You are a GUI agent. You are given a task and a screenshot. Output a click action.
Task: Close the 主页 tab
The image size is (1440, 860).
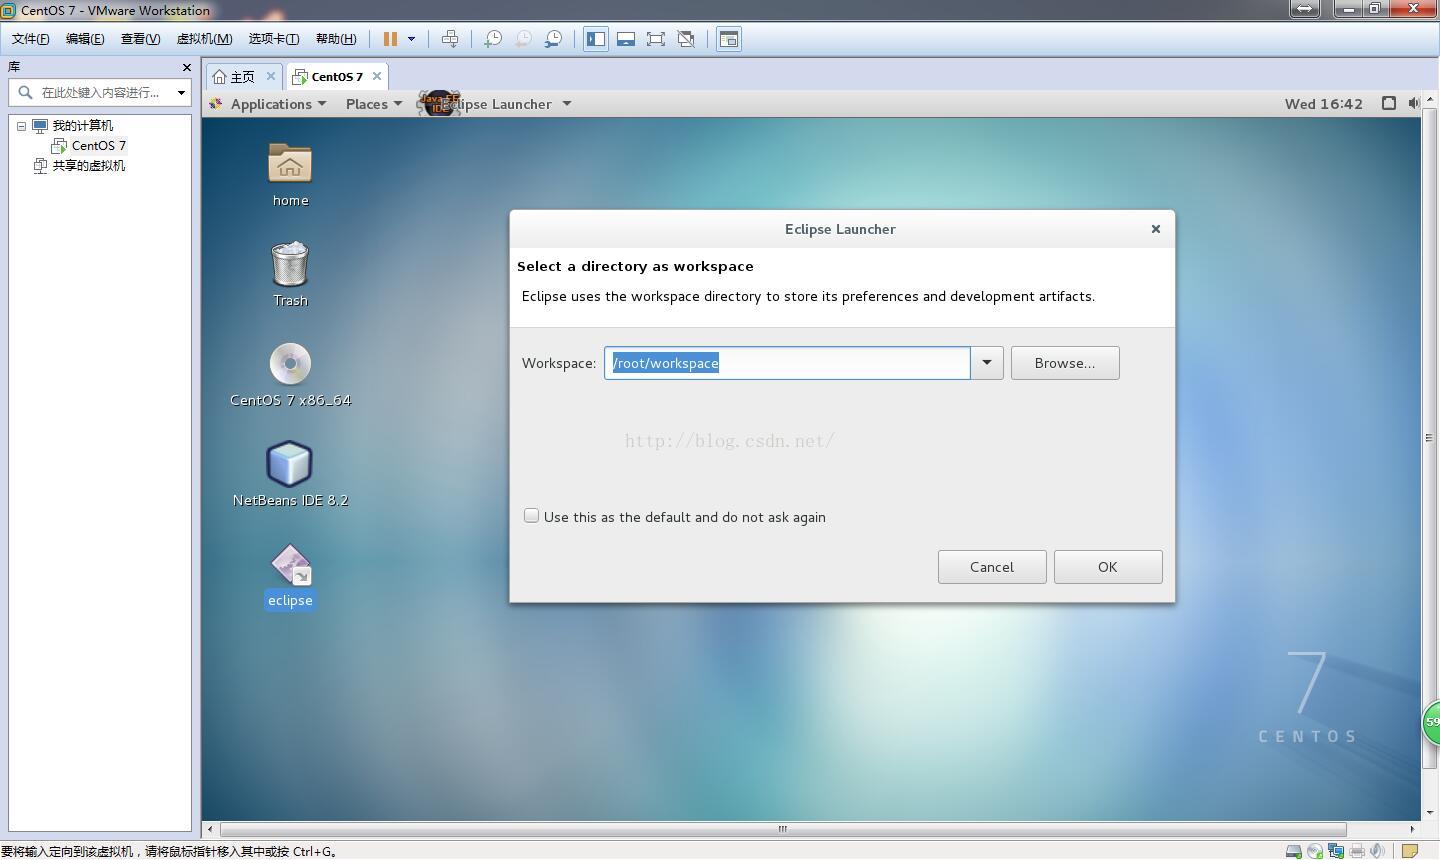click(270, 76)
